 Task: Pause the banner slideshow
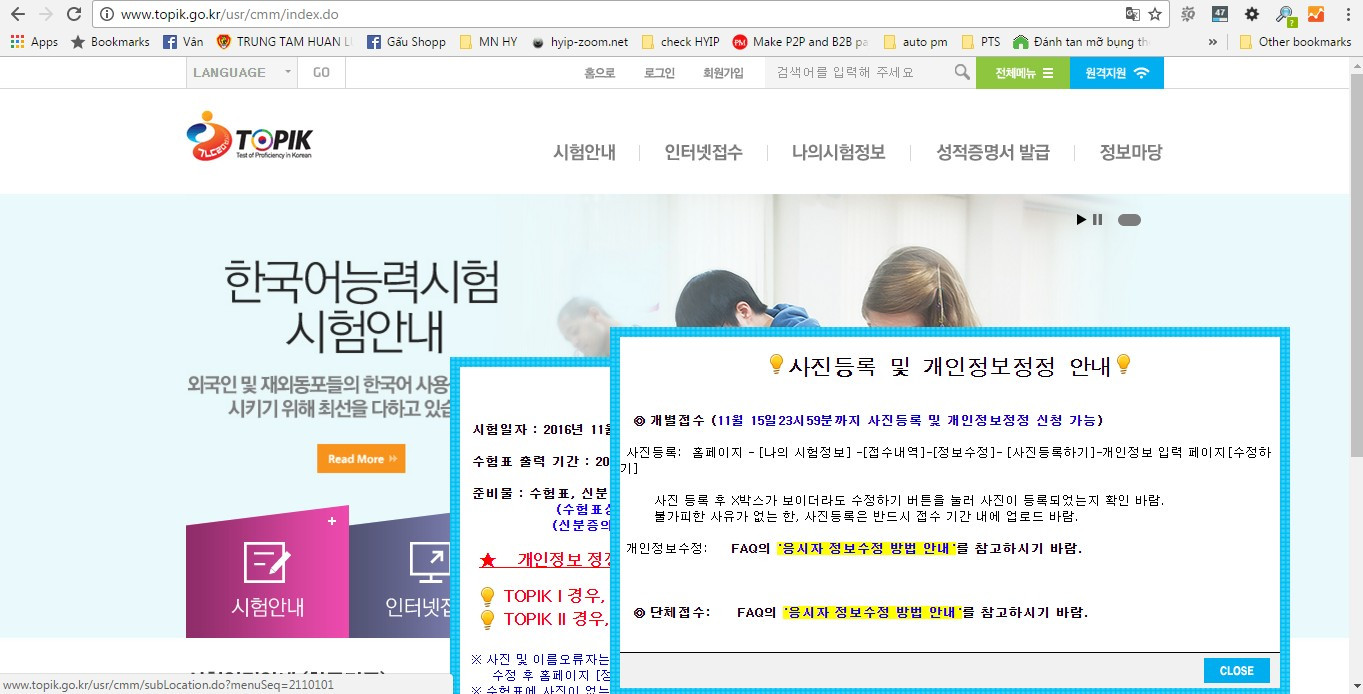point(1097,220)
